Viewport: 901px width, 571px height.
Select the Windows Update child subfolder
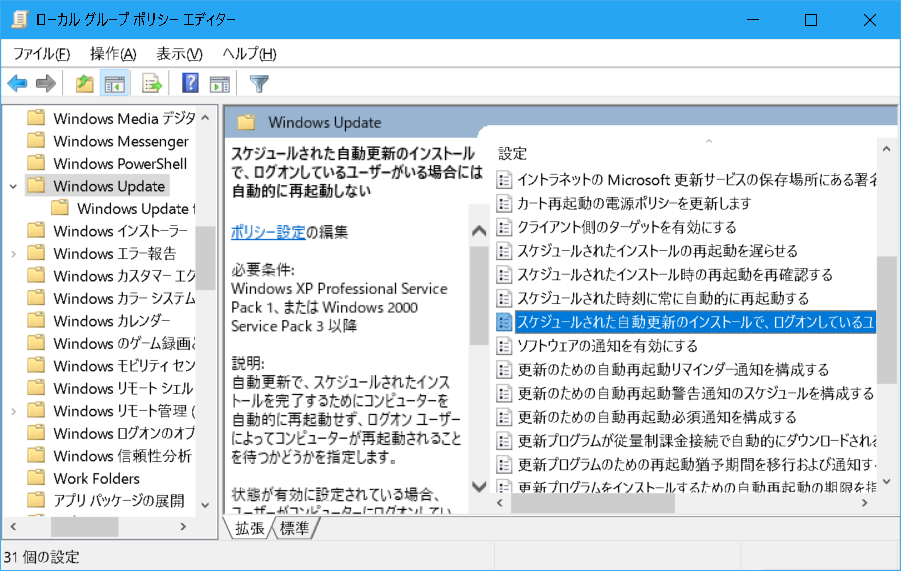pos(136,209)
